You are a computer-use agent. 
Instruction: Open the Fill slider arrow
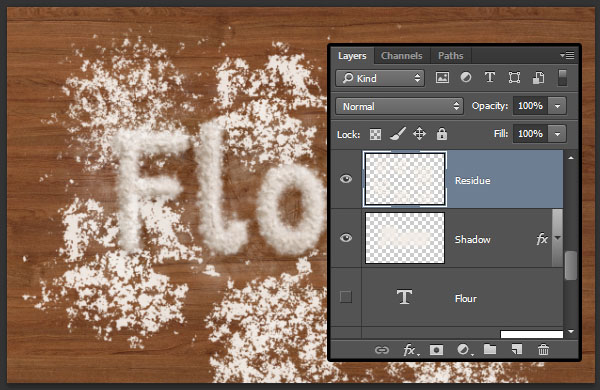[558, 134]
